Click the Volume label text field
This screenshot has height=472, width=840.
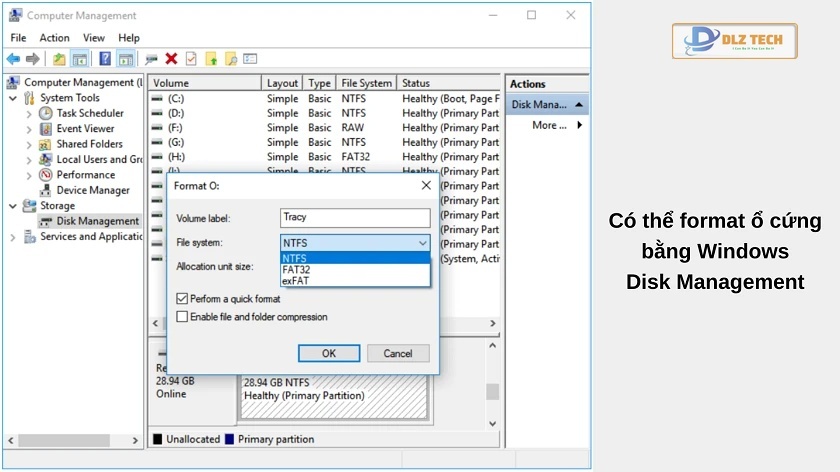355,218
